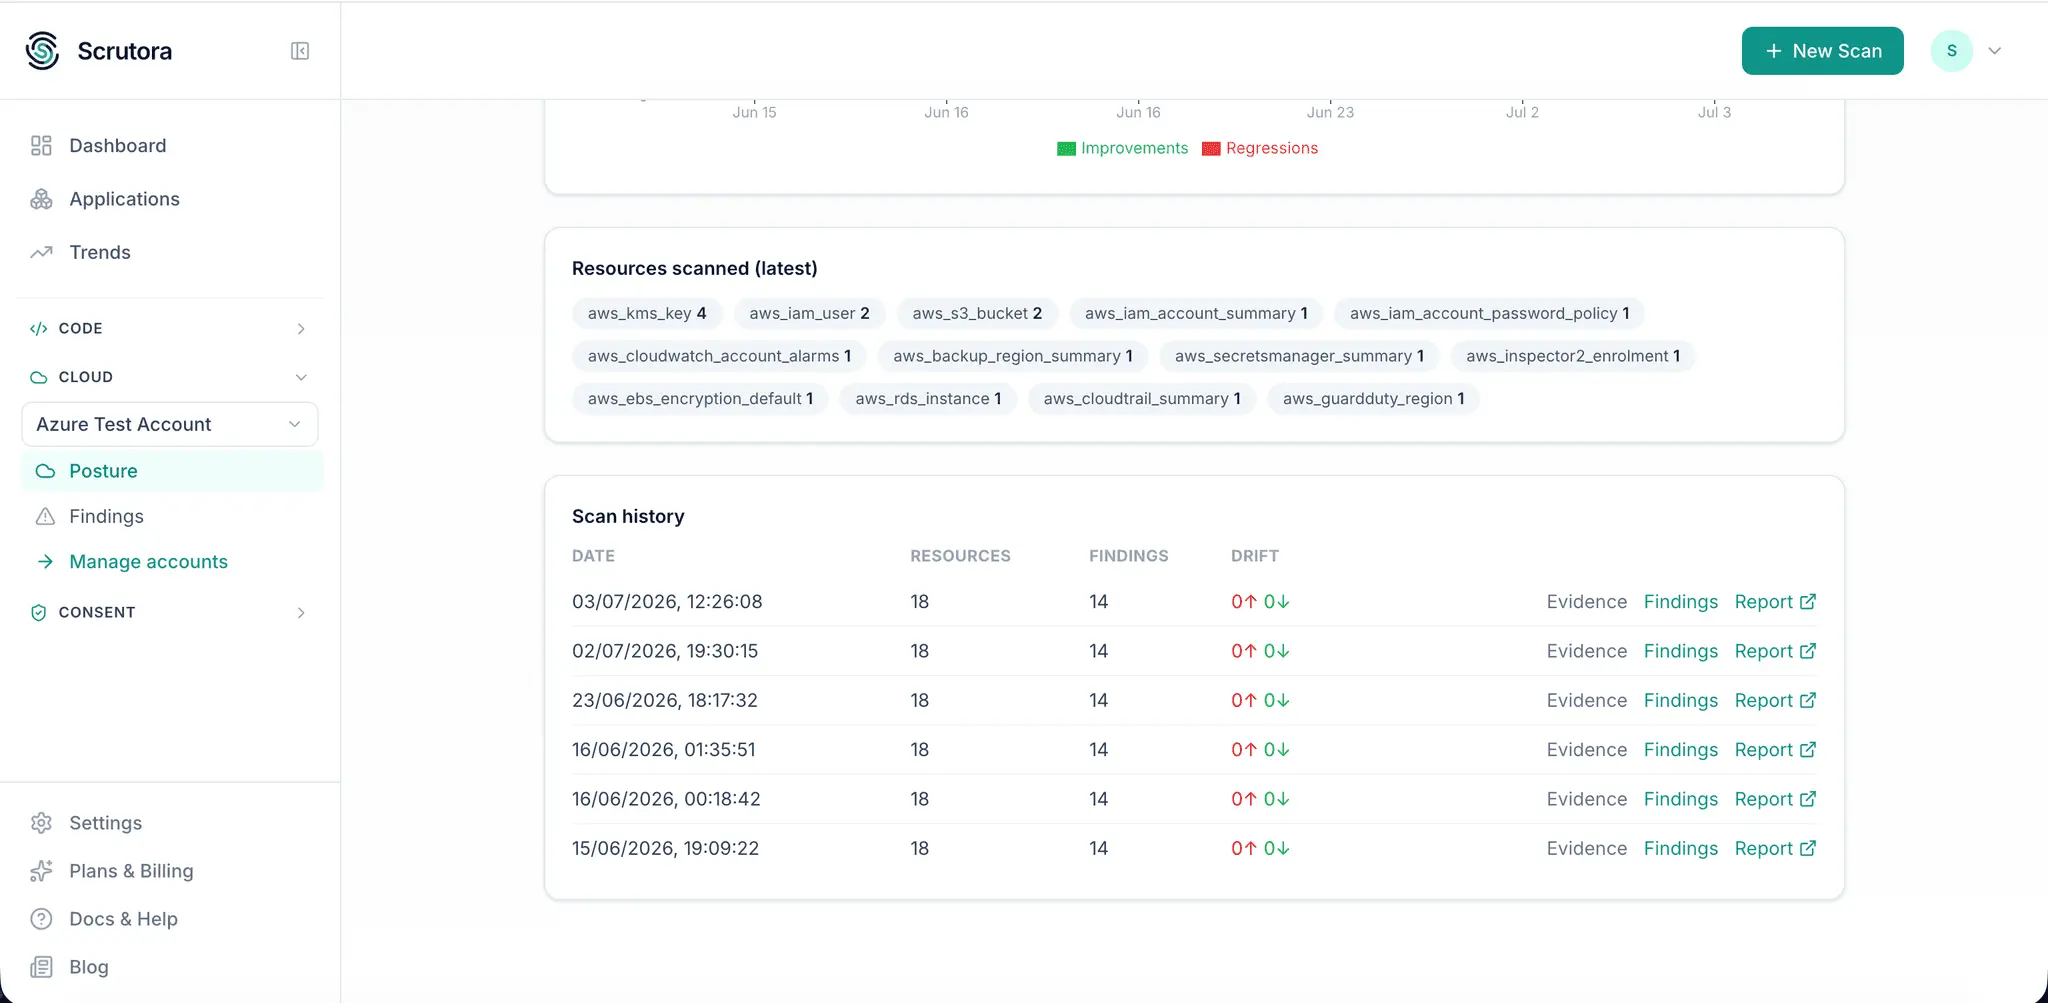2048x1003 pixels.
Task: Toggle the Improvements legend swatch
Action: [x=1066, y=149]
